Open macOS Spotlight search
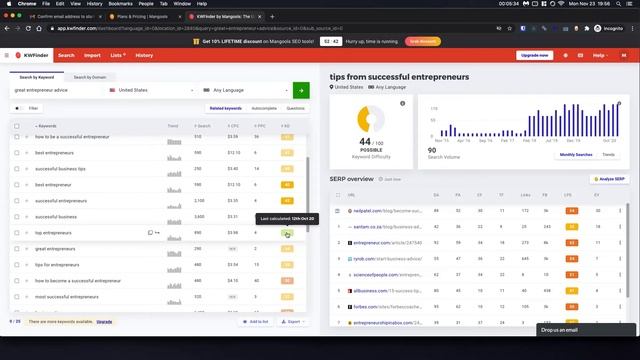 click(x=619, y=4)
